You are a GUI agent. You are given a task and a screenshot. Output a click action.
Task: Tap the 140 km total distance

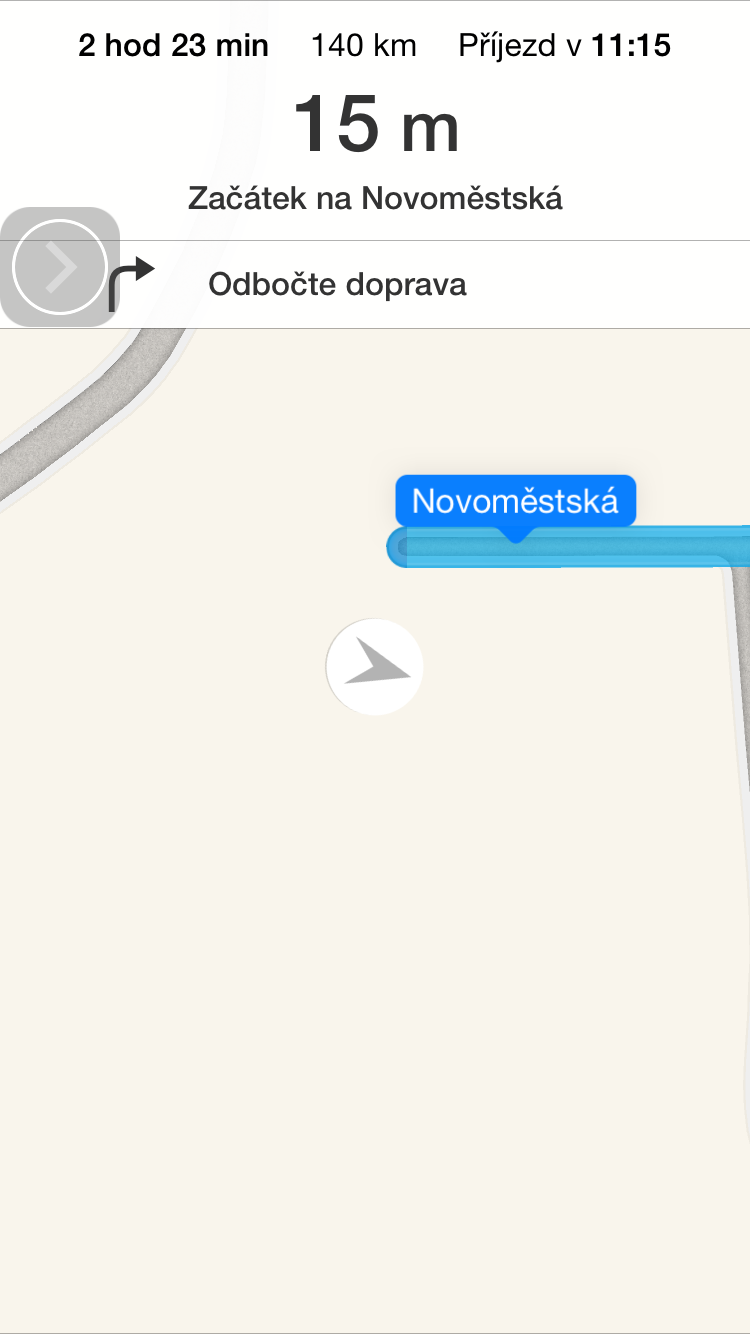tap(364, 45)
